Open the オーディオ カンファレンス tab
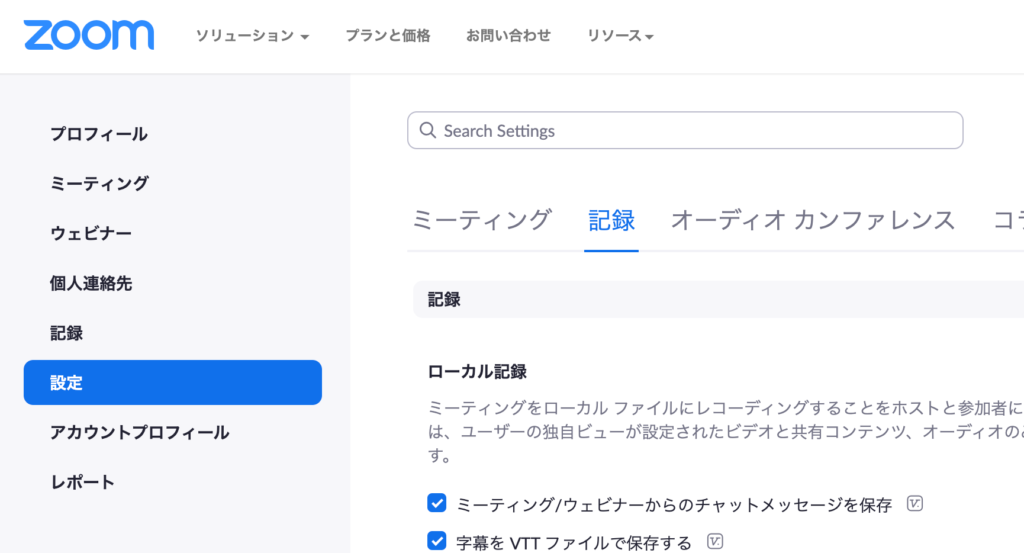The width and height of the screenshot is (1024, 553). pyautogui.click(x=813, y=220)
